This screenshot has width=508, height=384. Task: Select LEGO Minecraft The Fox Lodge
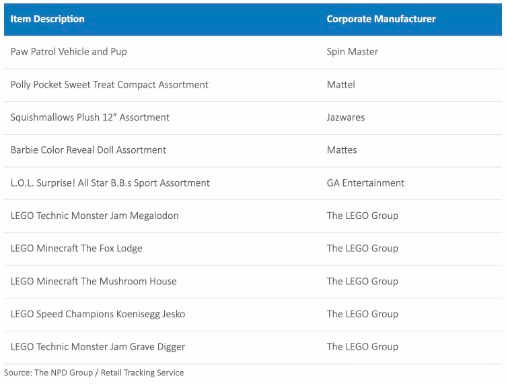coord(76,248)
